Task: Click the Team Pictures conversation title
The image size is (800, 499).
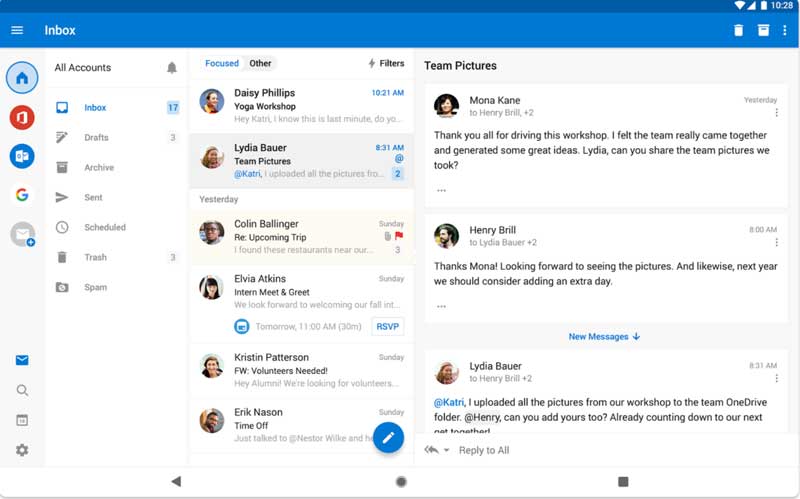Action: 460,66
